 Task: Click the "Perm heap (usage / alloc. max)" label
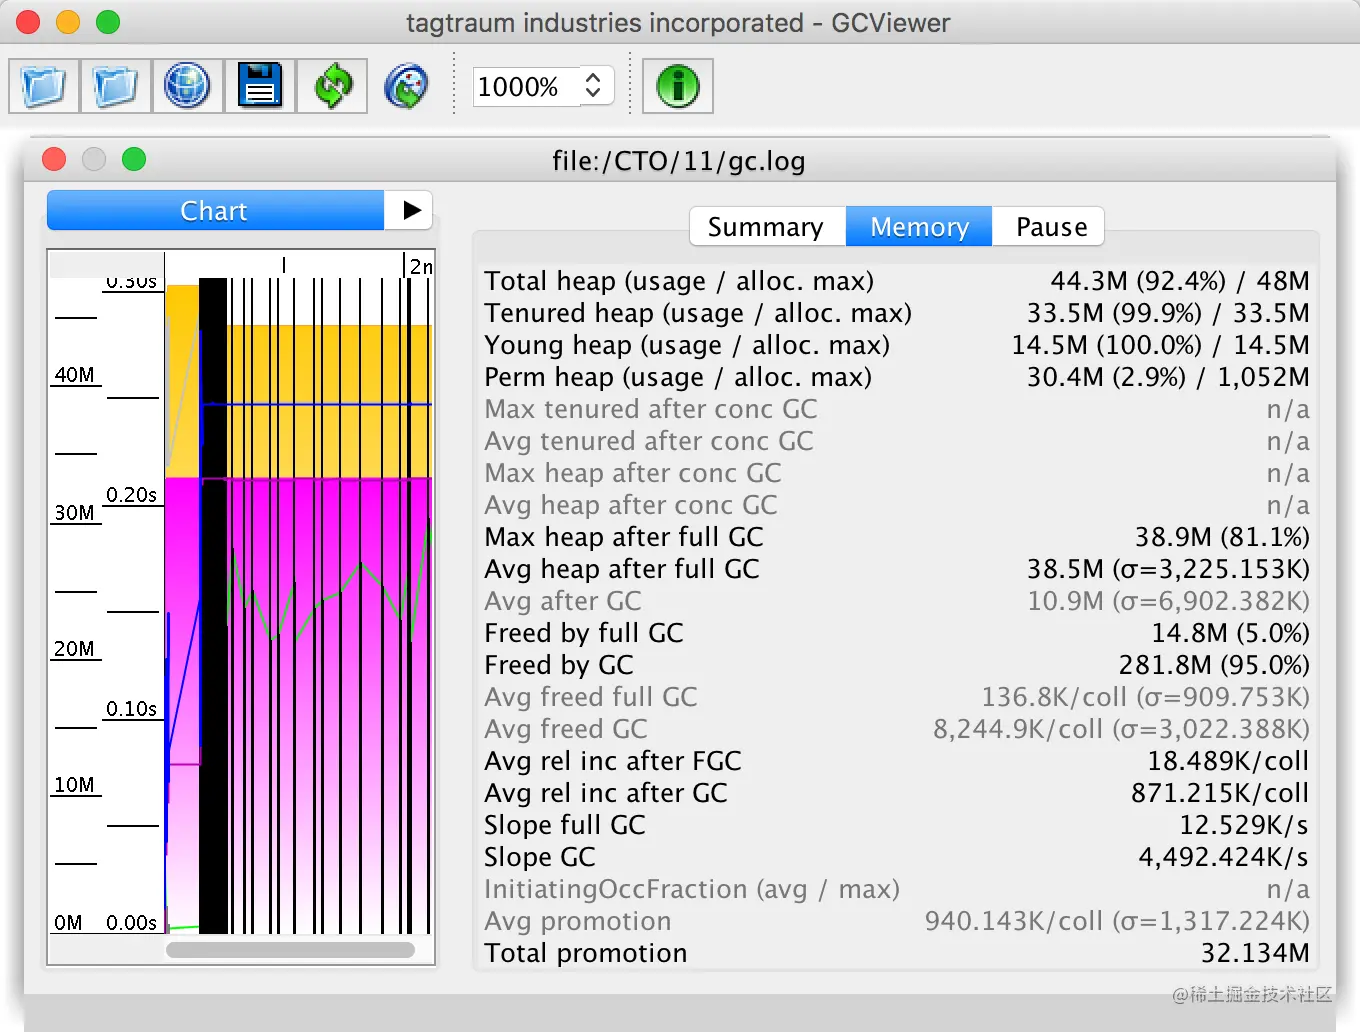click(x=678, y=377)
